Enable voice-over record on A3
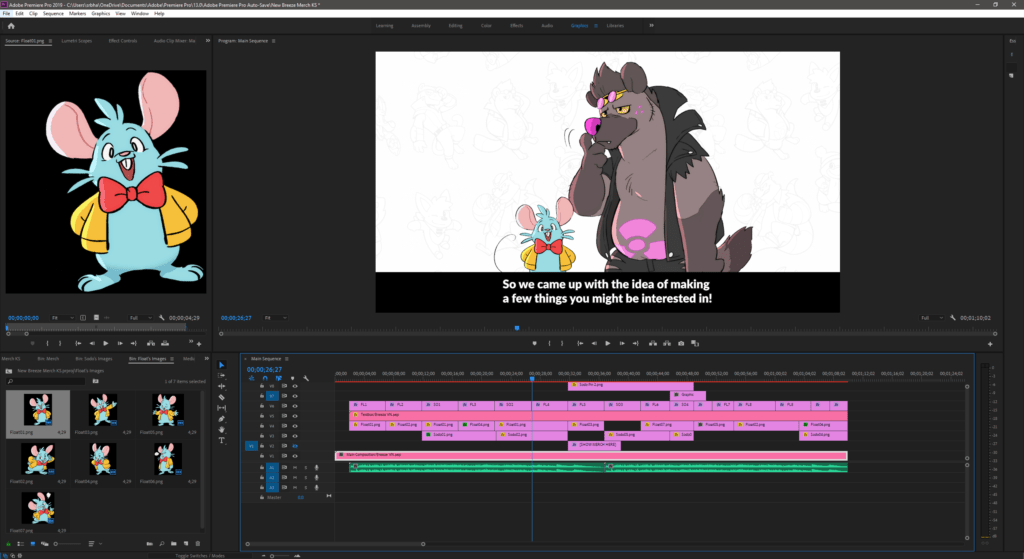This screenshot has height=559, width=1024. pos(317,487)
